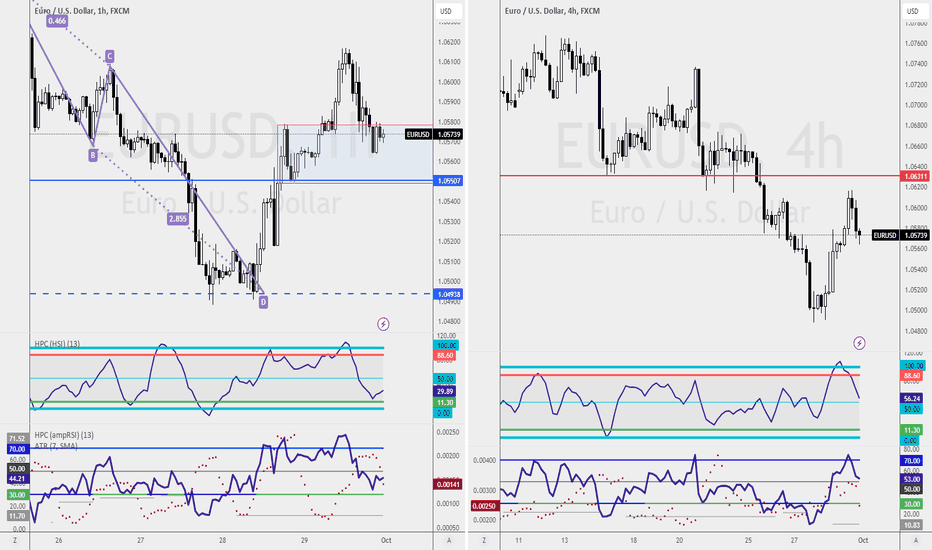Click the blue 70.00 level on 4h chart
932x550 pixels.
[x=912, y=461]
